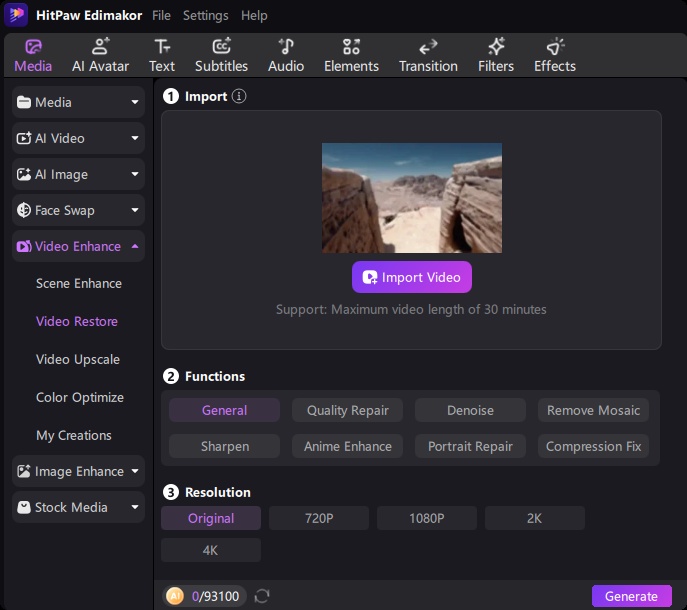687x610 pixels.
Task: Choose 4K resolution
Action: pyautogui.click(x=211, y=550)
